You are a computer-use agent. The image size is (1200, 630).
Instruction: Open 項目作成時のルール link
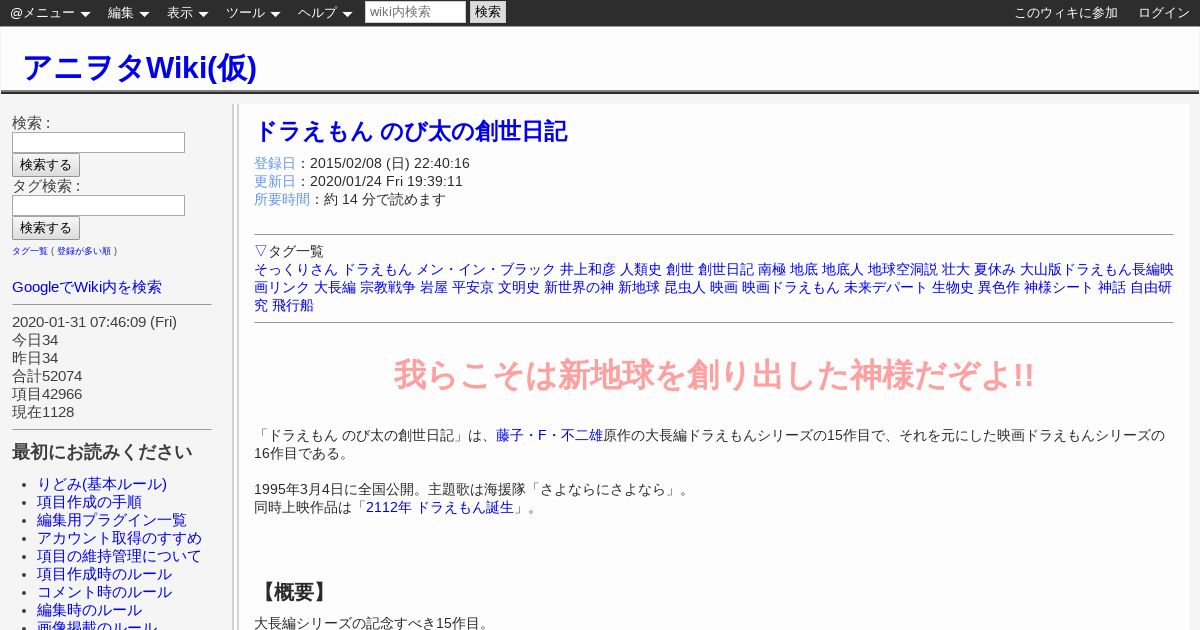click(104, 574)
